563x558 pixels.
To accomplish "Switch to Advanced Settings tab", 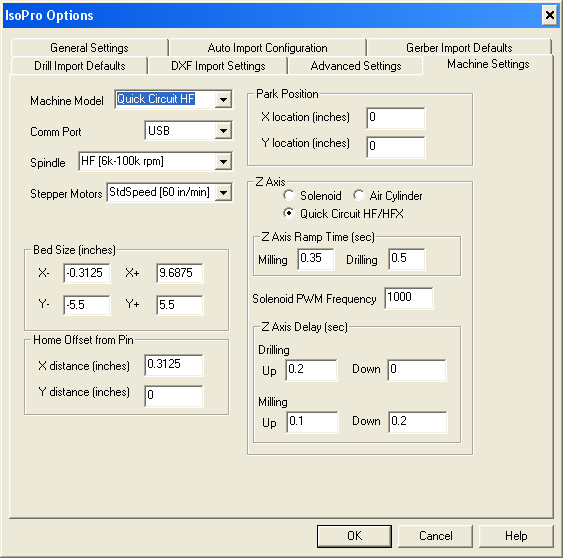I will tap(355, 66).
